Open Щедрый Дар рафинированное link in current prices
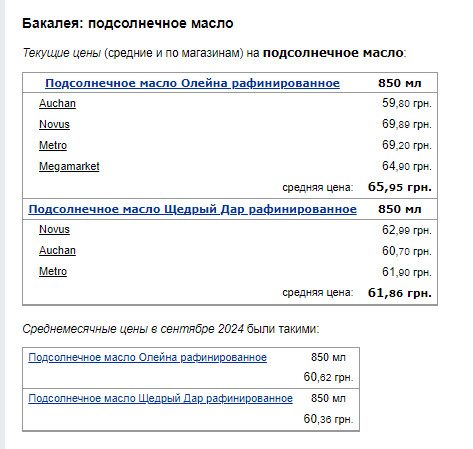 tap(192, 209)
